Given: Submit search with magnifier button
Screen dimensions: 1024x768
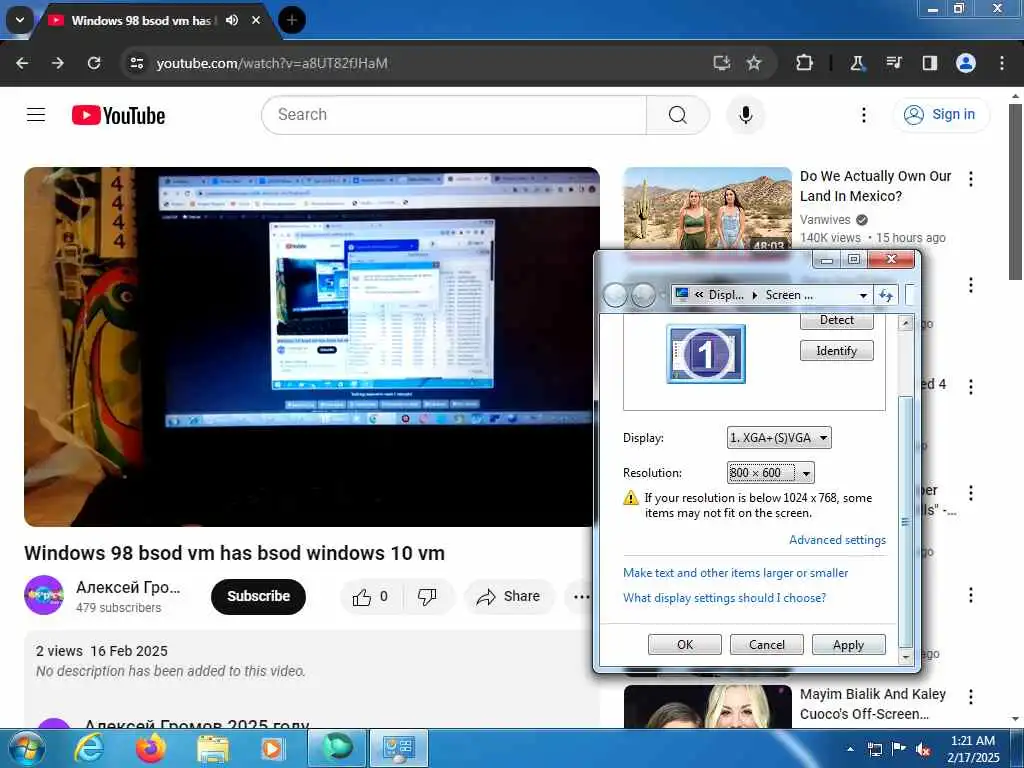Looking at the screenshot, I should [678, 115].
